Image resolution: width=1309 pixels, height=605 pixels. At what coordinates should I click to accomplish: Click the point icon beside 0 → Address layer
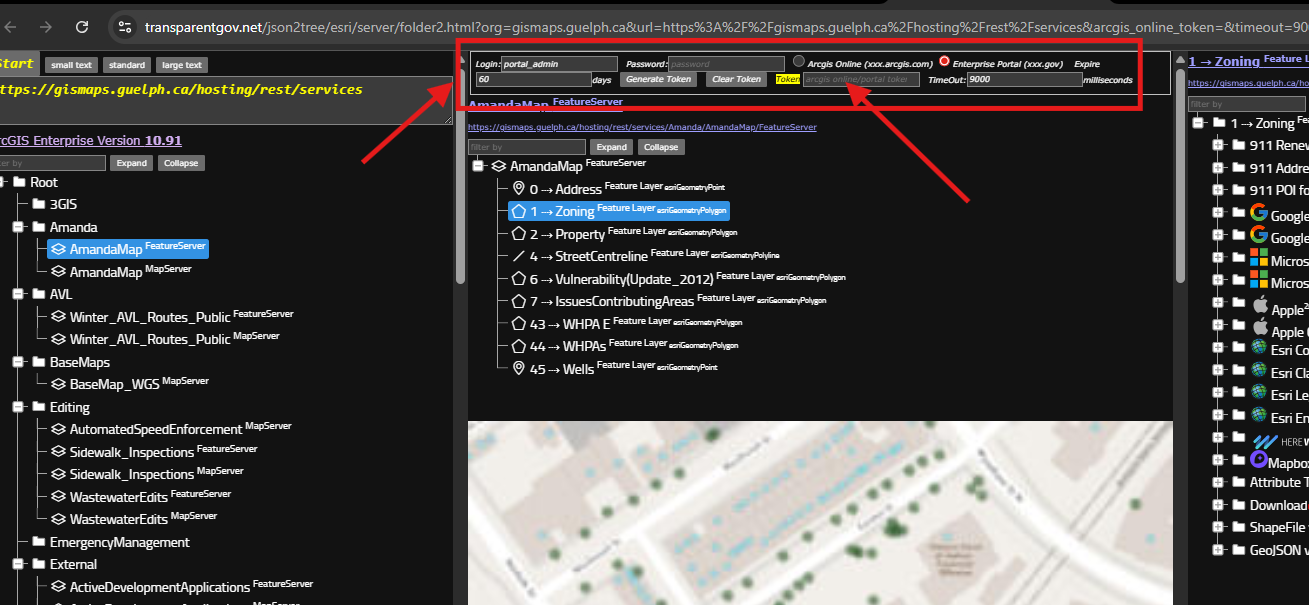(518, 188)
